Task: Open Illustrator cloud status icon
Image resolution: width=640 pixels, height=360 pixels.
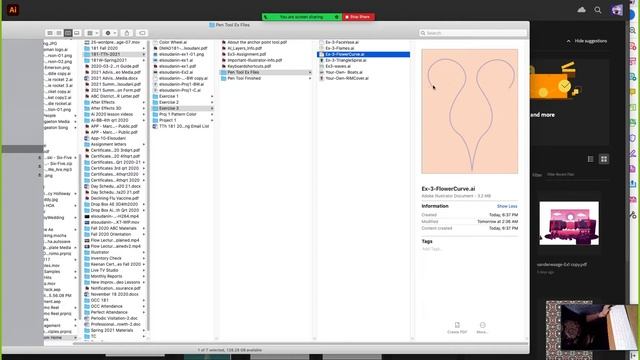Action: point(581,10)
